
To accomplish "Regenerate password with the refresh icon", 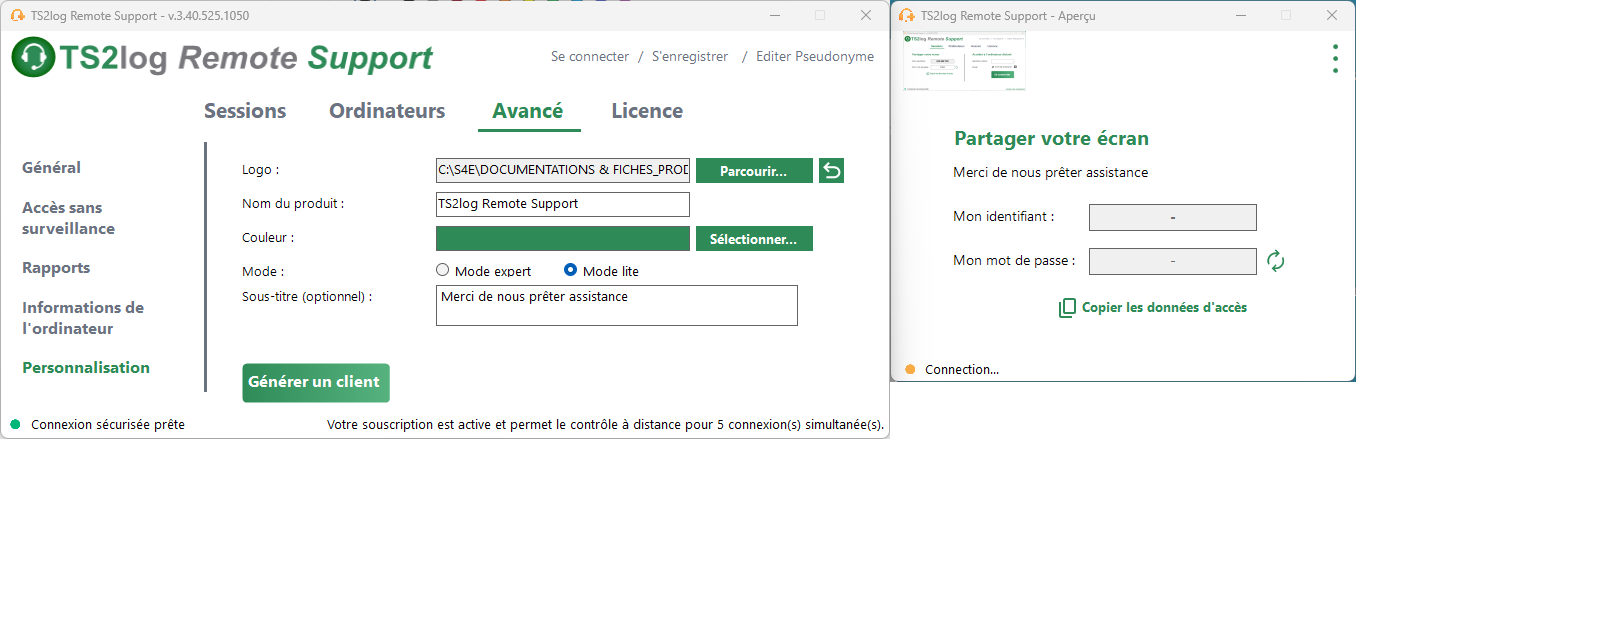I will click(1275, 261).
